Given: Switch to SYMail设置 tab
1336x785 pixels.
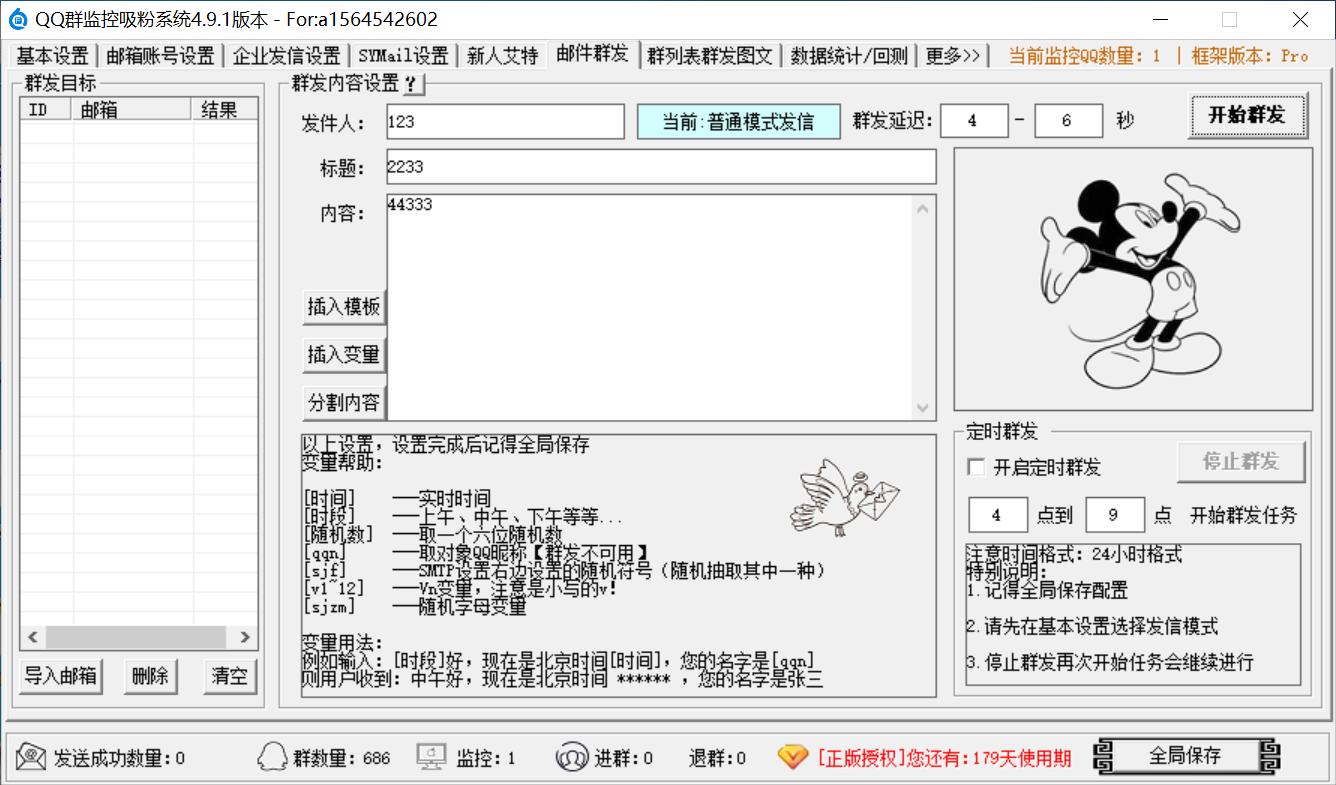Looking at the screenshot, I should (404, 56).
